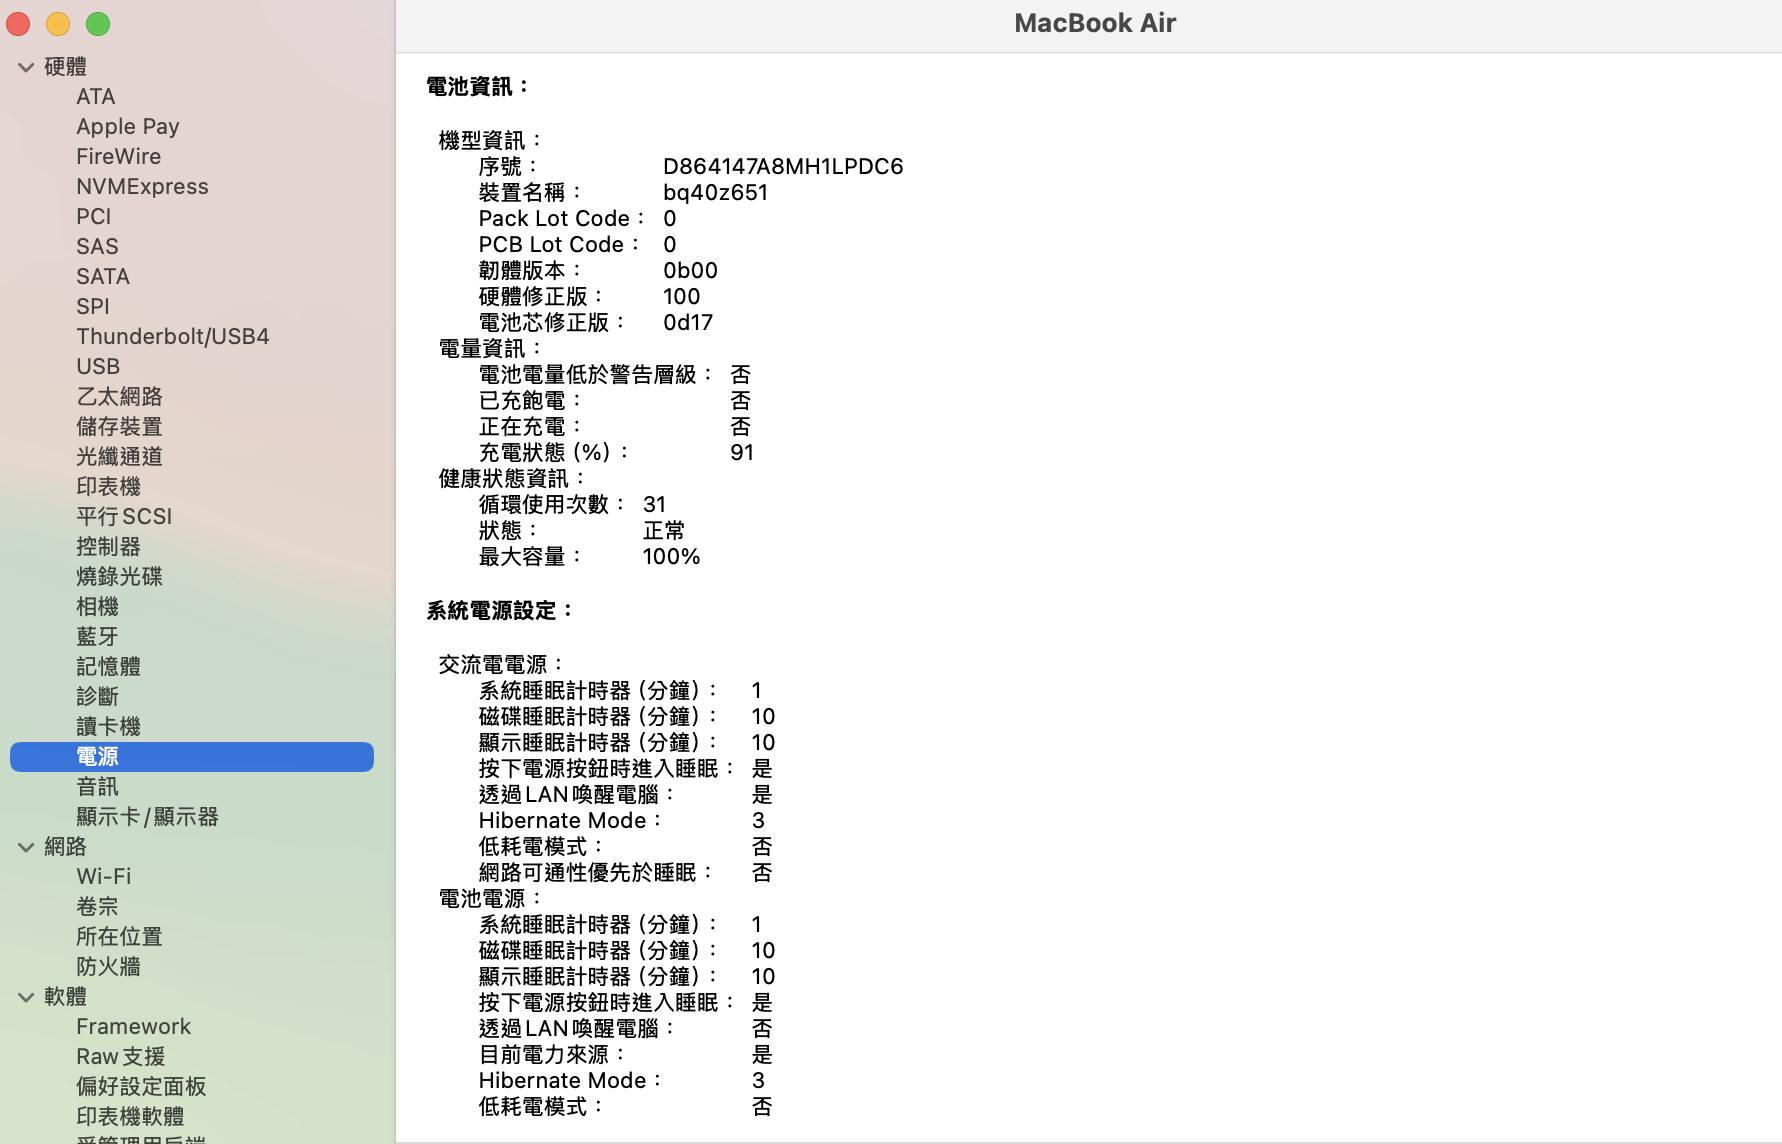Image resolution: width=1782 pixels, height=1144 pixels.
Task: Select 讀卡機 in the sidebar
Action: (109, 727)
